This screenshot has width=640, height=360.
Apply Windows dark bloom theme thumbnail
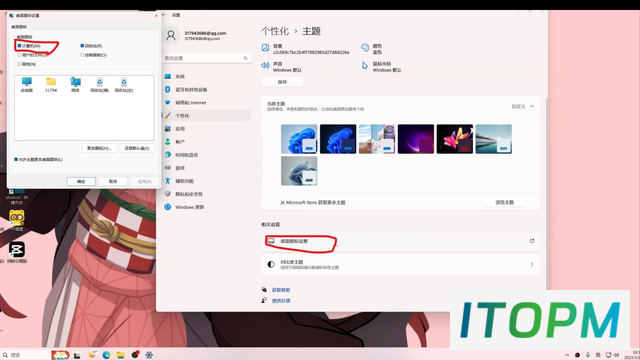tap(338, 139)
